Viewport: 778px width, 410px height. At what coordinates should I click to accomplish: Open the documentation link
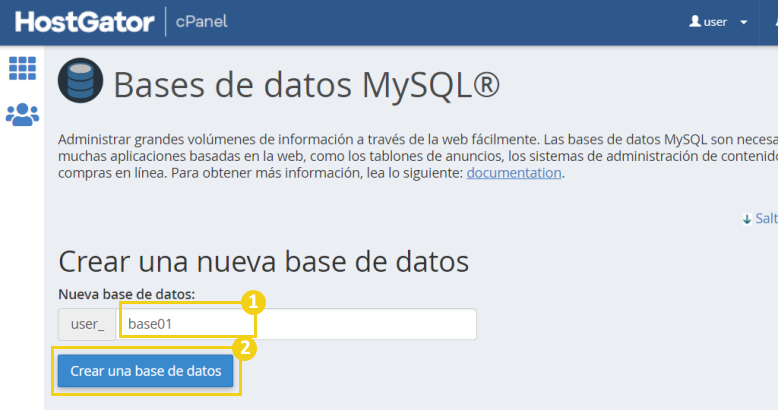pyautogui.click(x=514, y=173)
